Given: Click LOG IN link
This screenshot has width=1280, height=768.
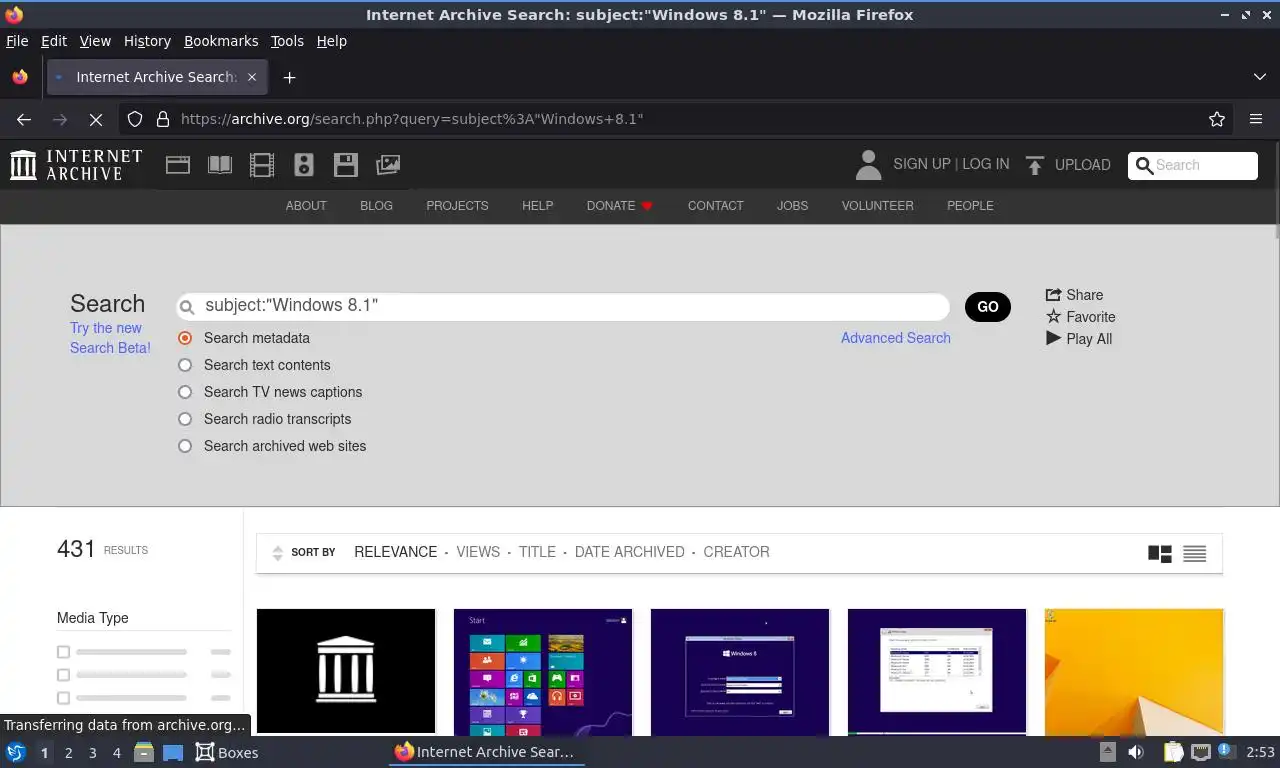Looking at the screenshot, I should (x=985, y=164).
